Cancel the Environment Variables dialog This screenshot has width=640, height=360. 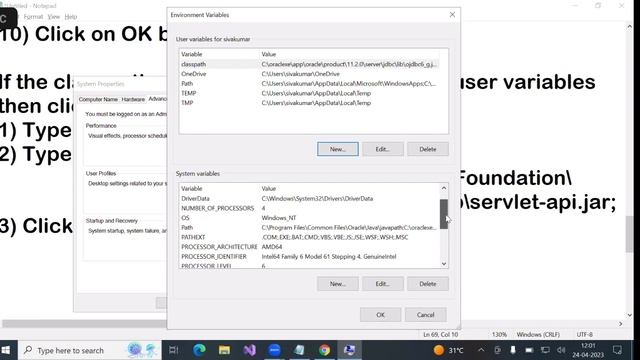tap(425, 315)
